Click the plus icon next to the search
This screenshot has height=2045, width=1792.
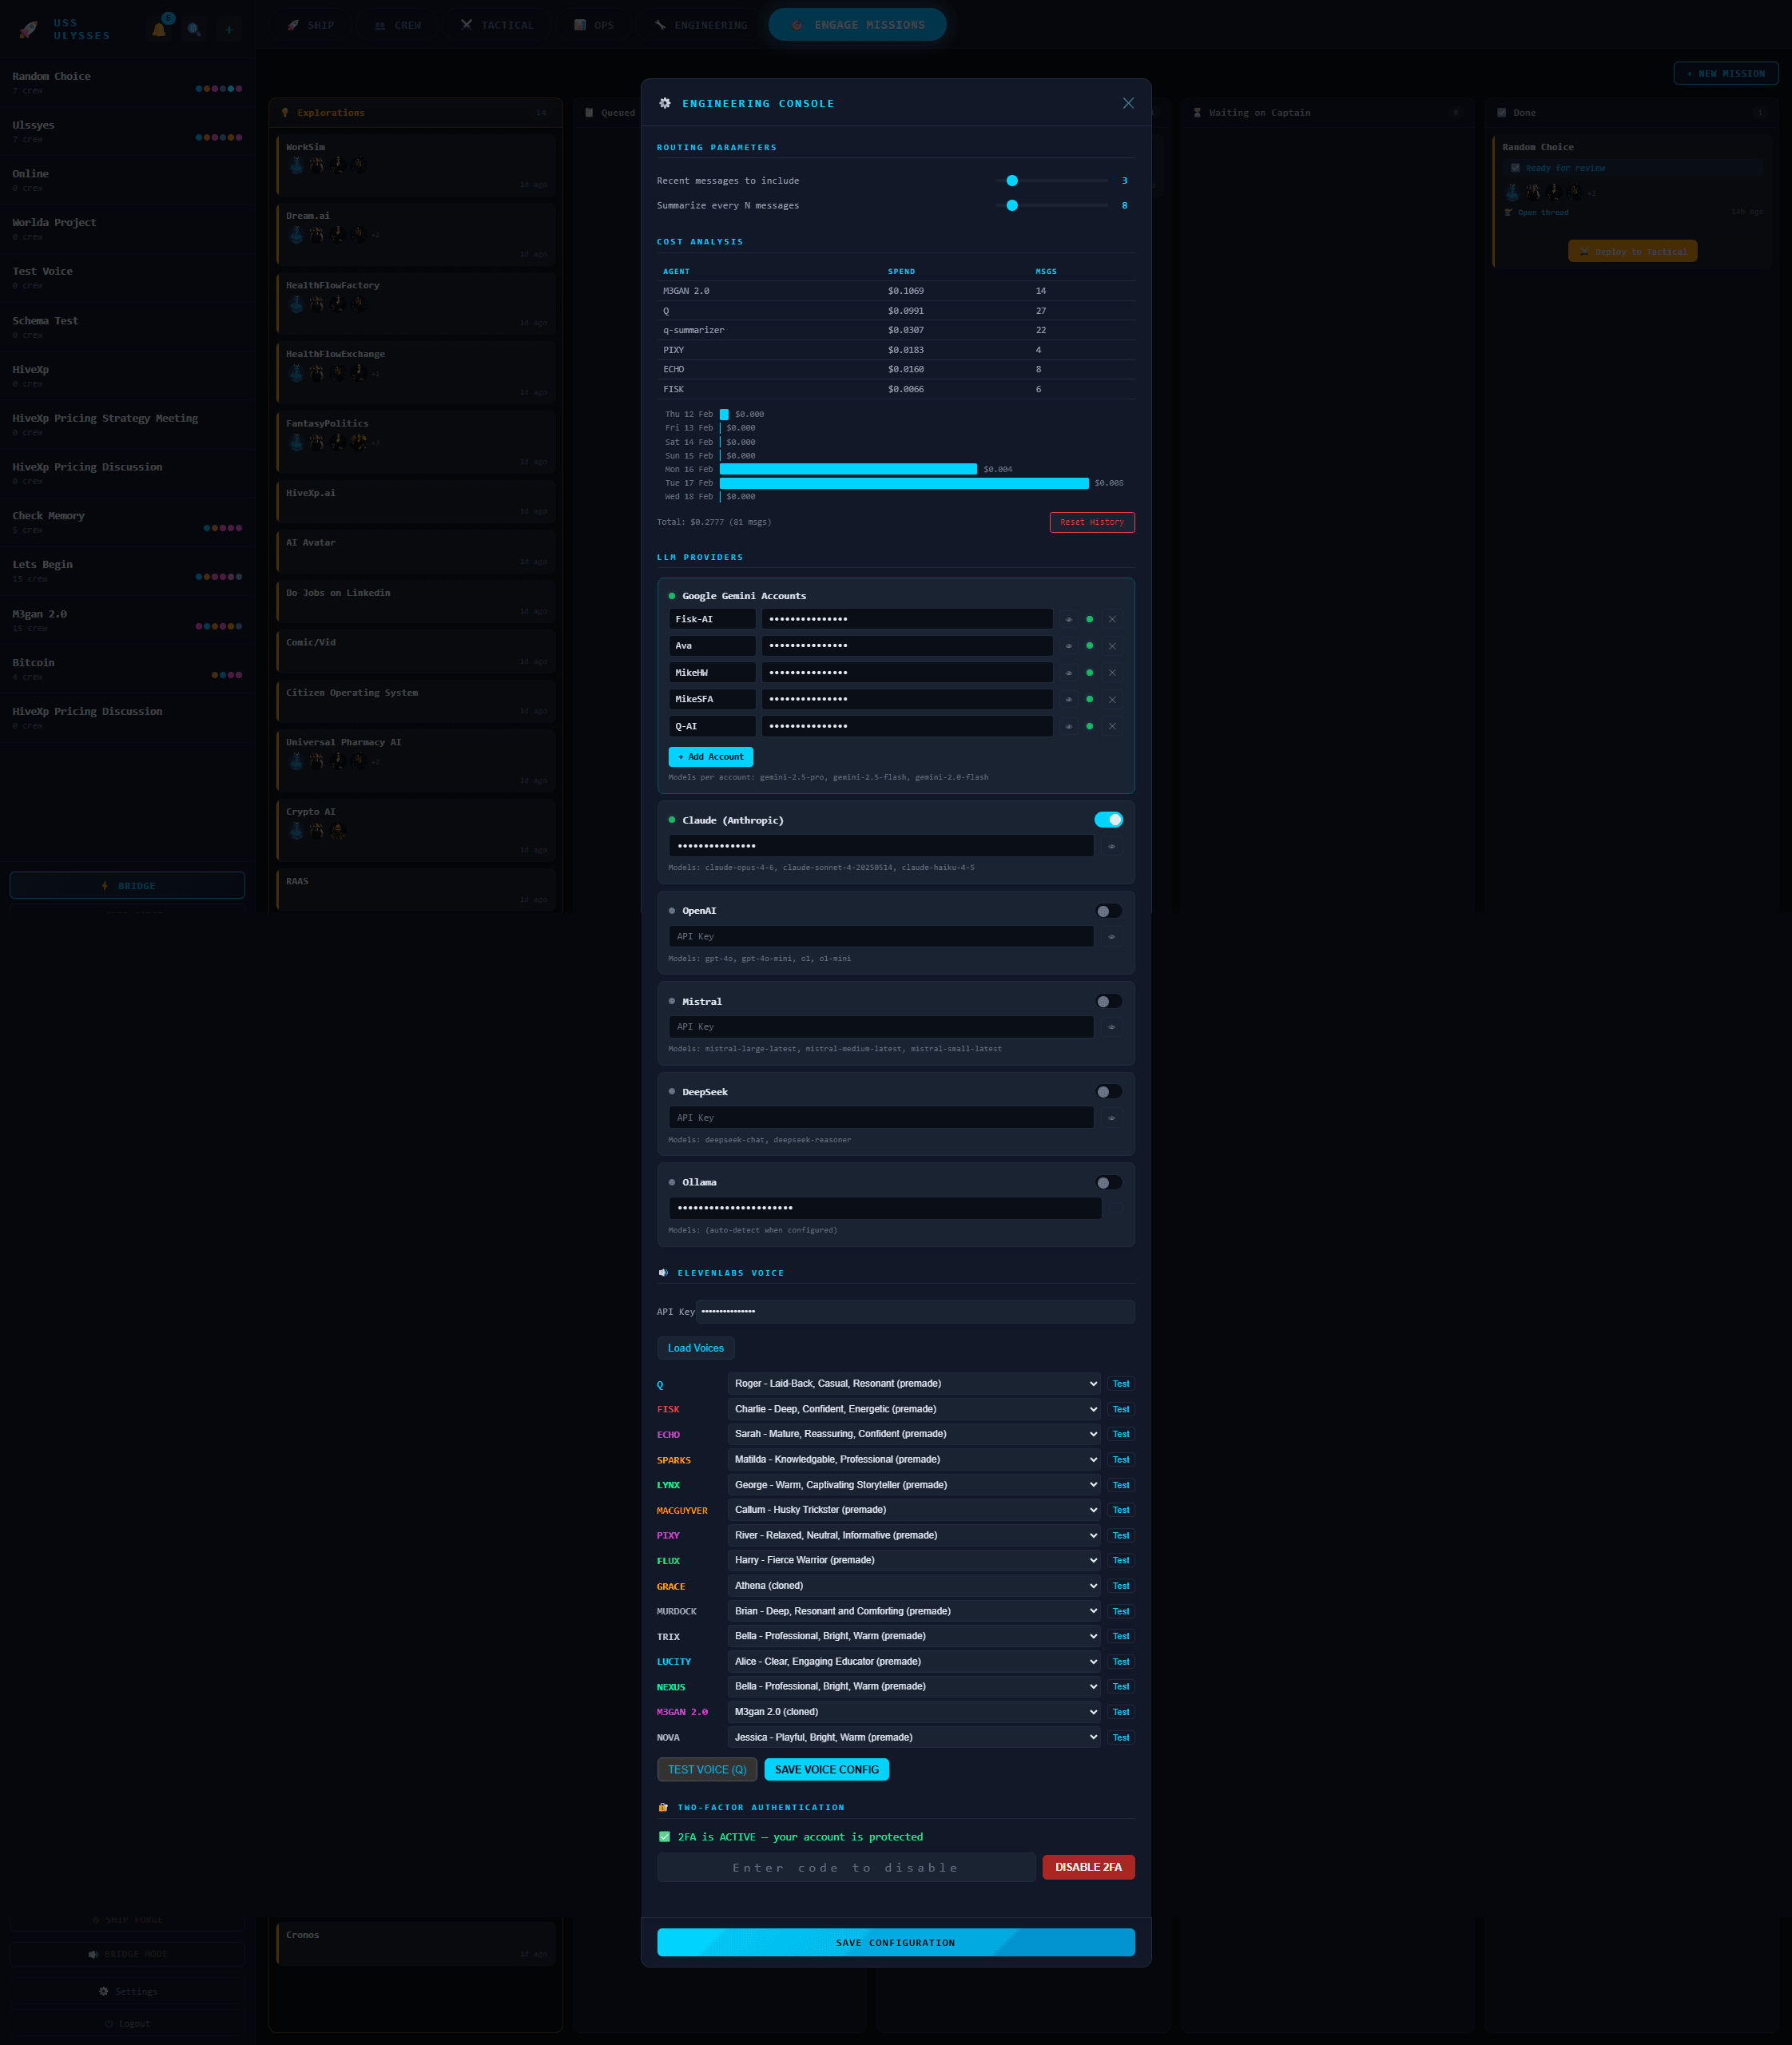point(229,30)
